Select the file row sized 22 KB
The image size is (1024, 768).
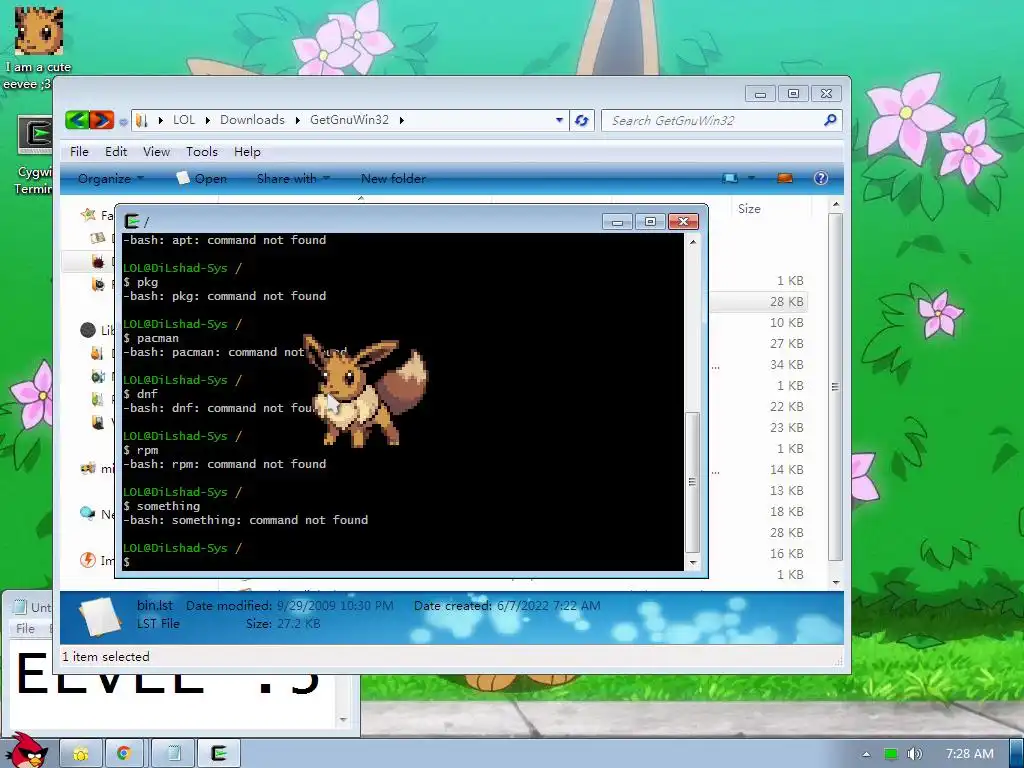pos(758,406)
